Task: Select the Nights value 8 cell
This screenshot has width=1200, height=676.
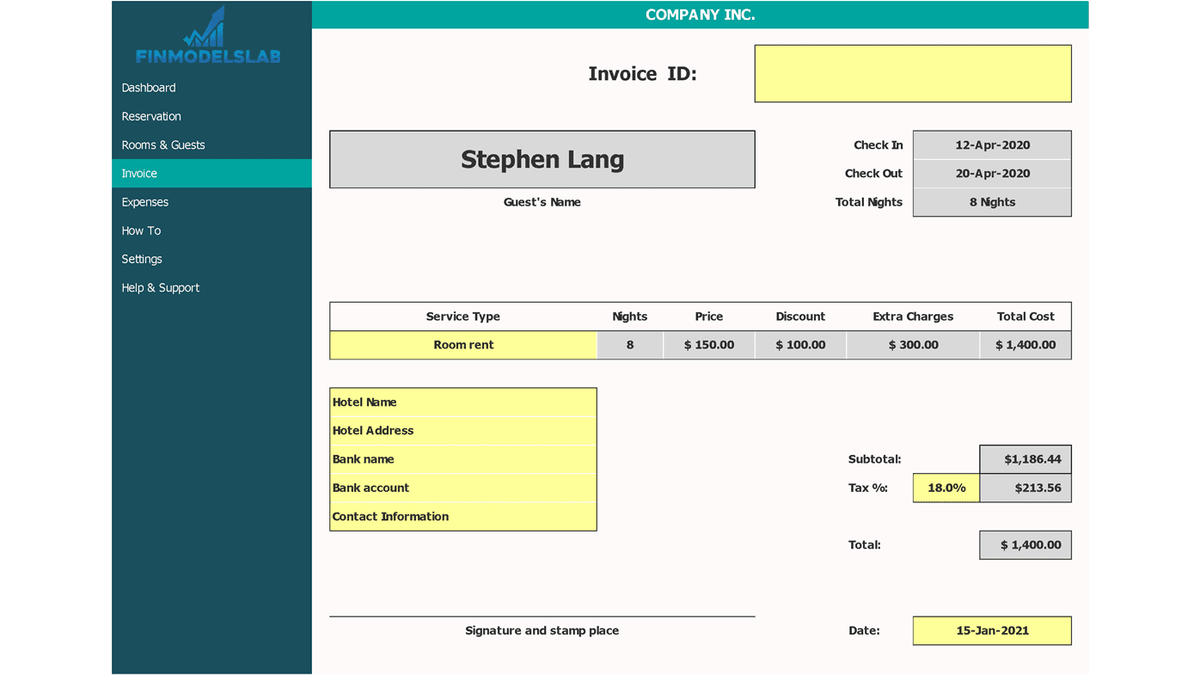Action: pyautogui.click(x=630, y=345)
